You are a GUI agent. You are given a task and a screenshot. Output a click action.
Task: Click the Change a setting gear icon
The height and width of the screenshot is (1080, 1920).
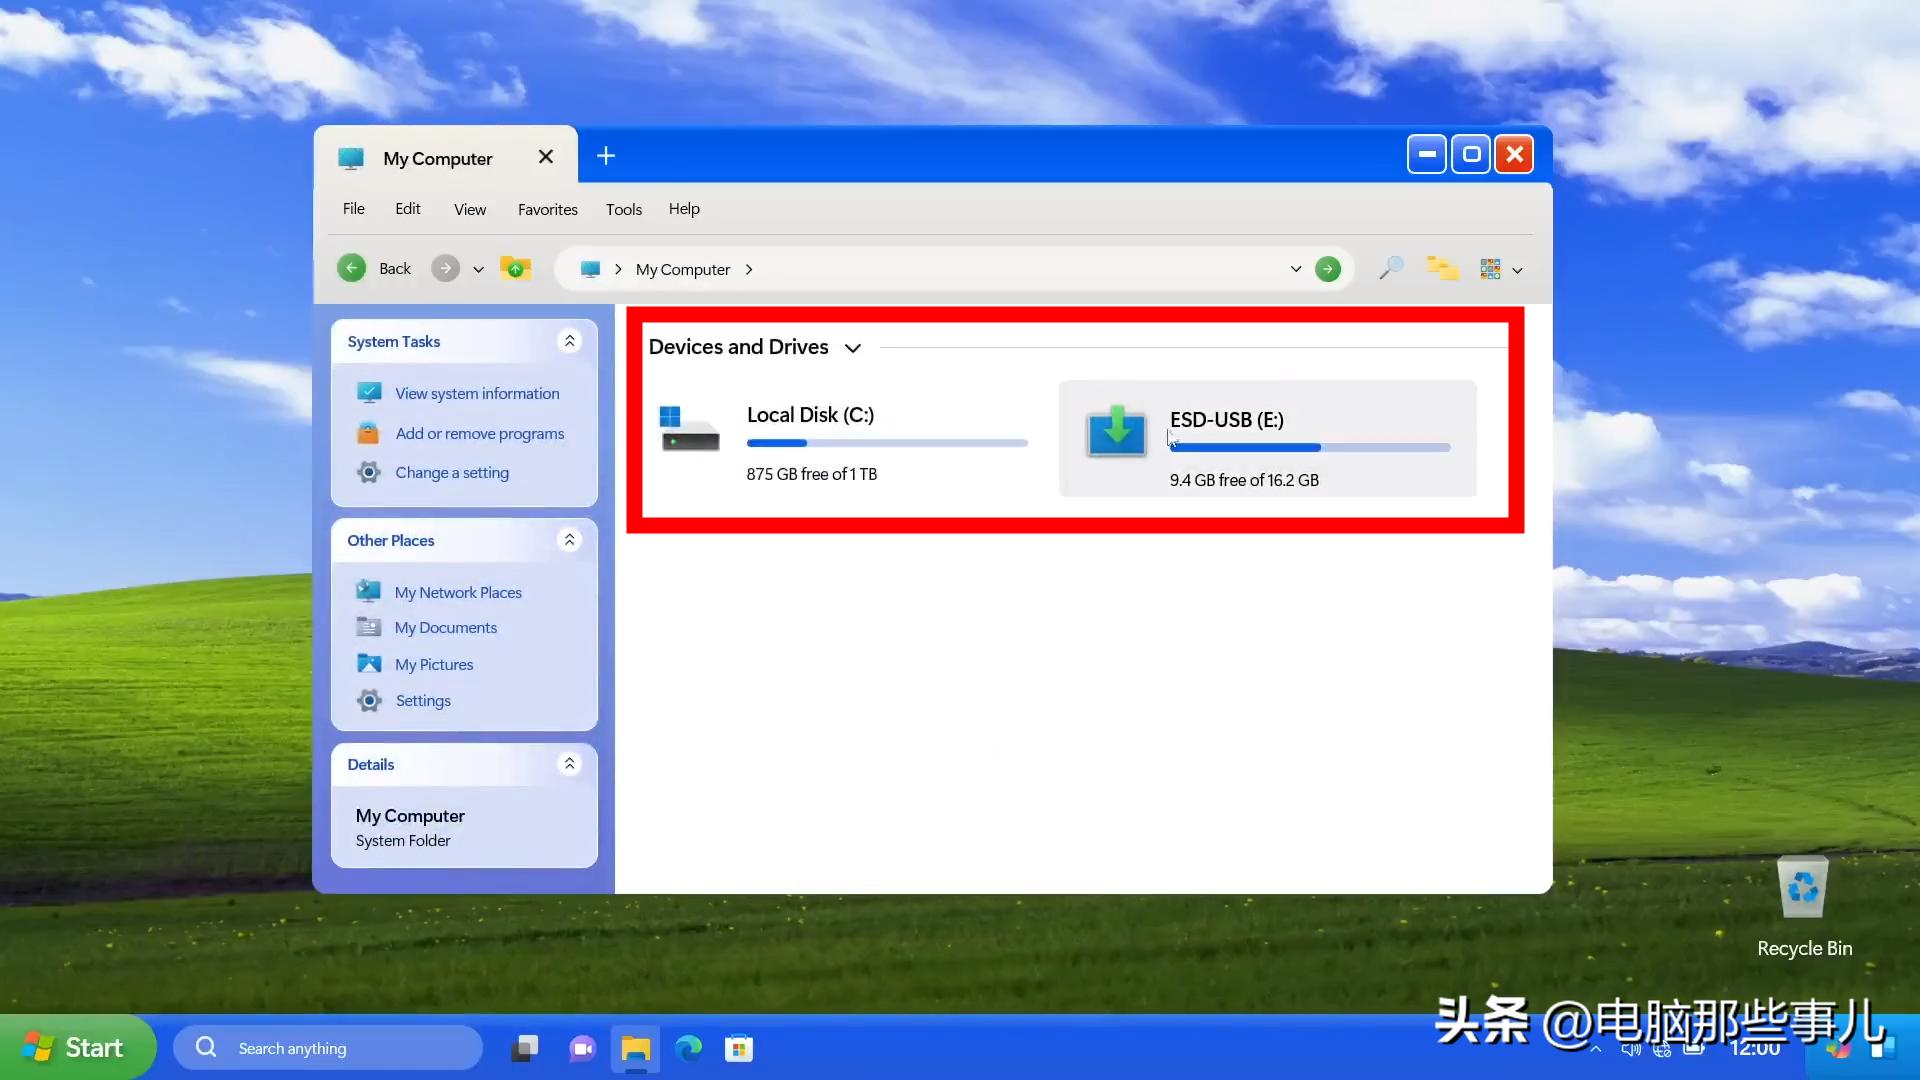tap(368, 472)
